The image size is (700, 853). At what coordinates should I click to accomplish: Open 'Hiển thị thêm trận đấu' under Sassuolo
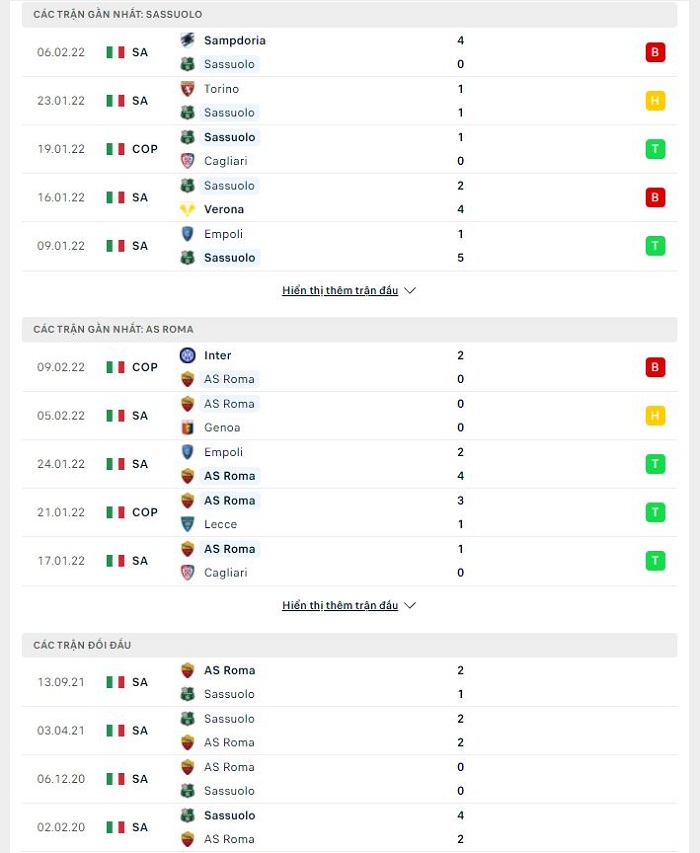click(340, 290)
